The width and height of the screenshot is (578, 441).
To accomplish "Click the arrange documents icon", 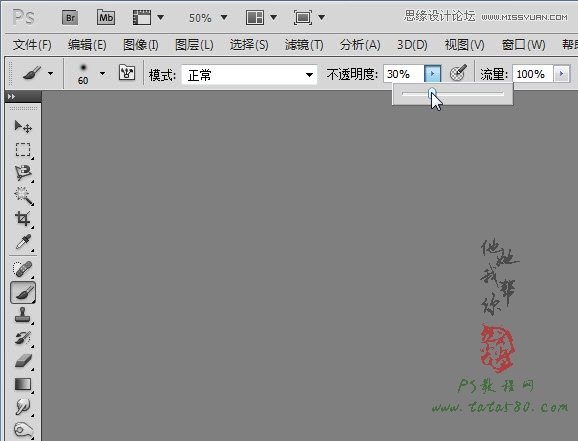I will click(x=255, y=17).
